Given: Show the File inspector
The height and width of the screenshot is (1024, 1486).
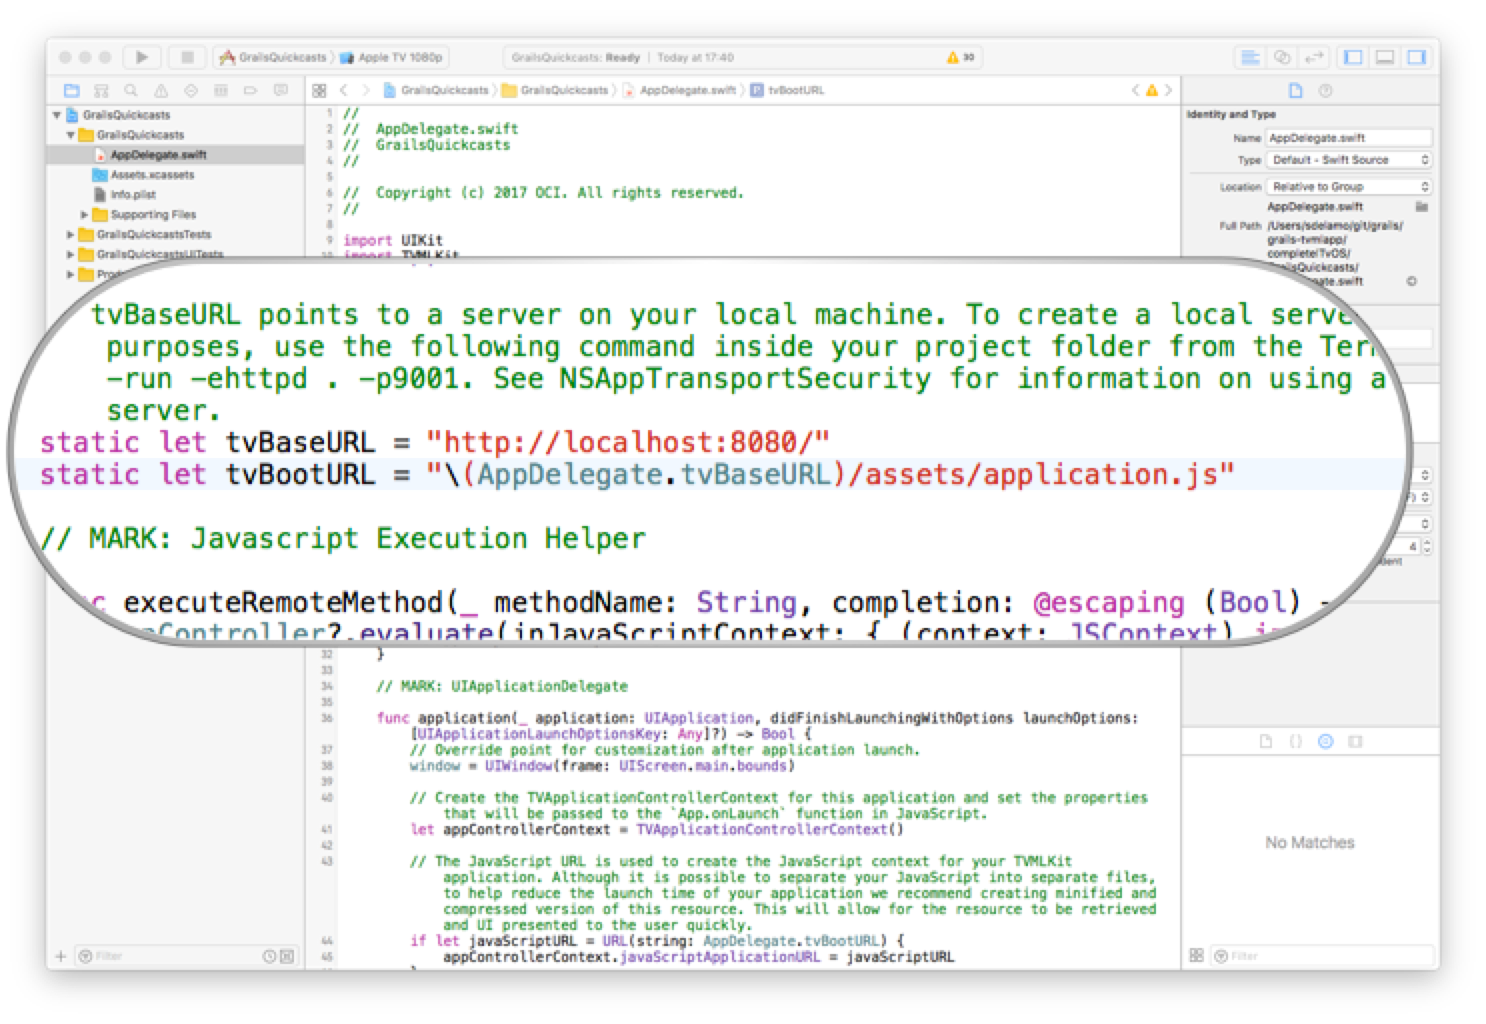Looking at the screenshot, I should pyautogui.click(x=1296, y=90).
